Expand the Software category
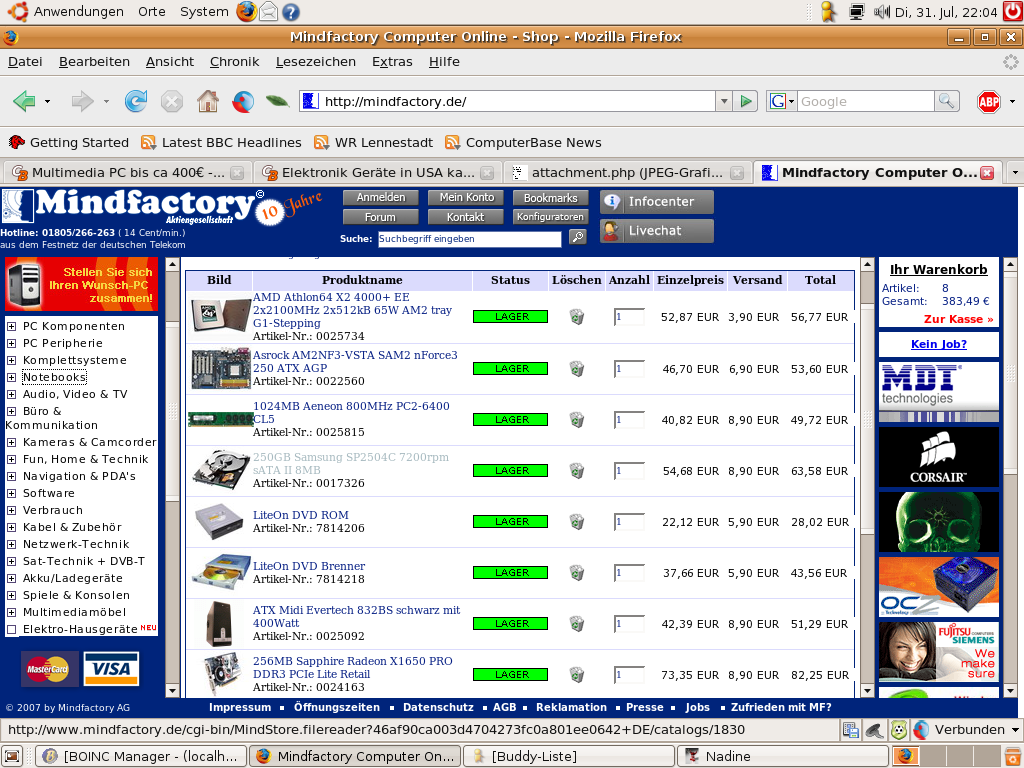1024x768 pixels. pyautogui.click(x=11, y=493)
